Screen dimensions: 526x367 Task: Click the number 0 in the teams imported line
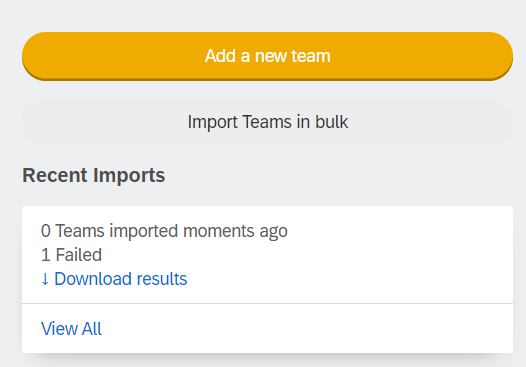pos(46,231)
